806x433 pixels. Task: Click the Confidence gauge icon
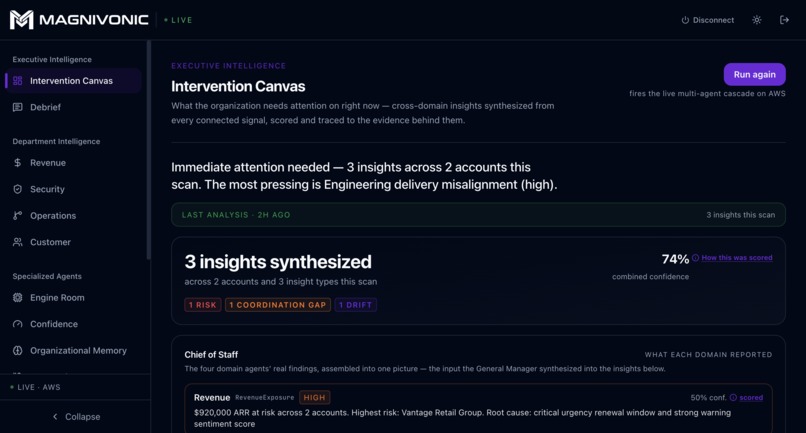[x=17, y=324]
